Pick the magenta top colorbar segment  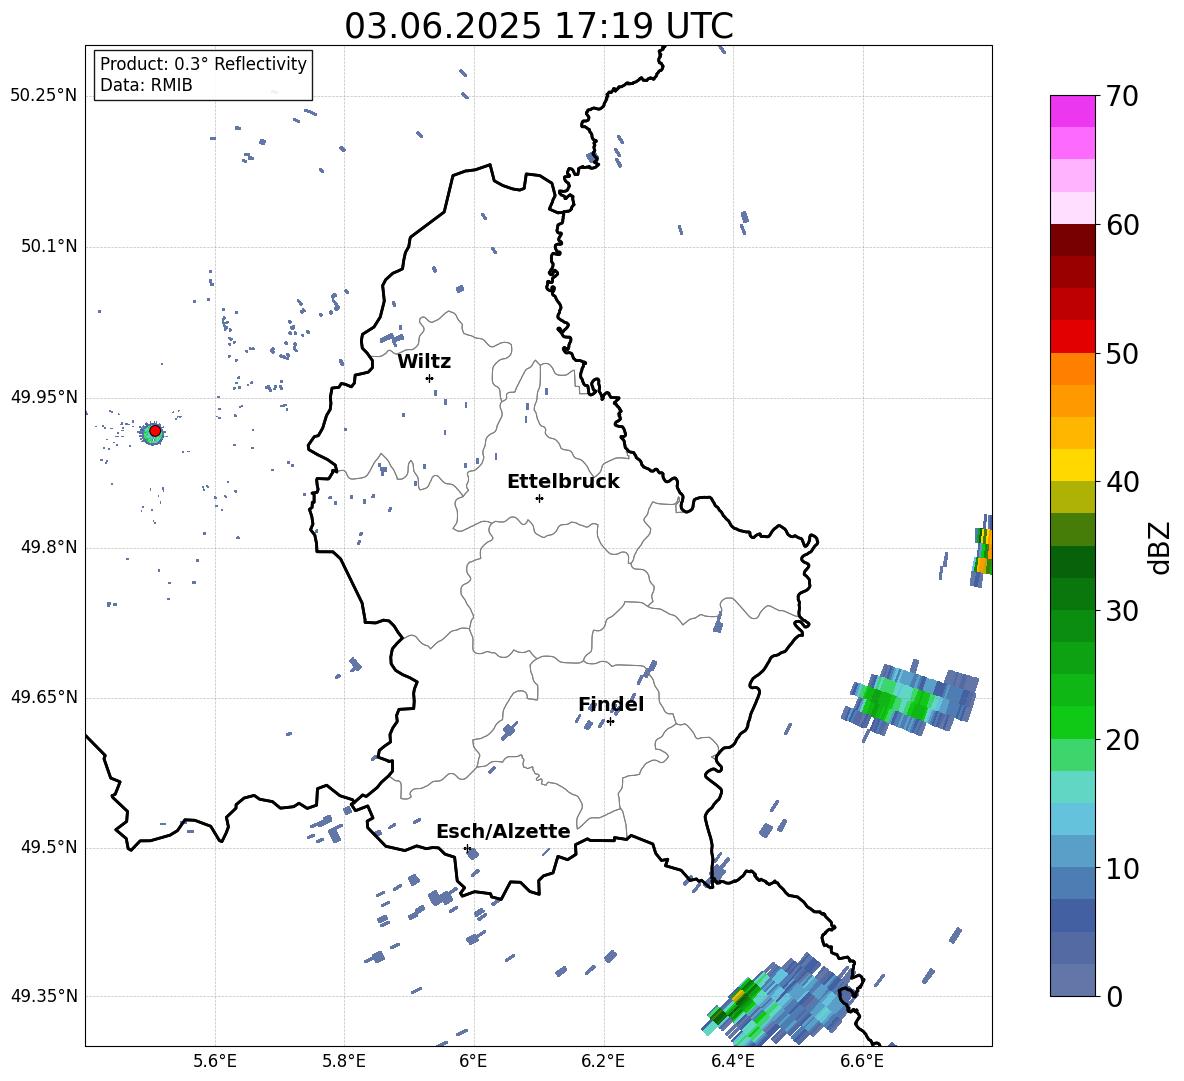[1072, 111]
